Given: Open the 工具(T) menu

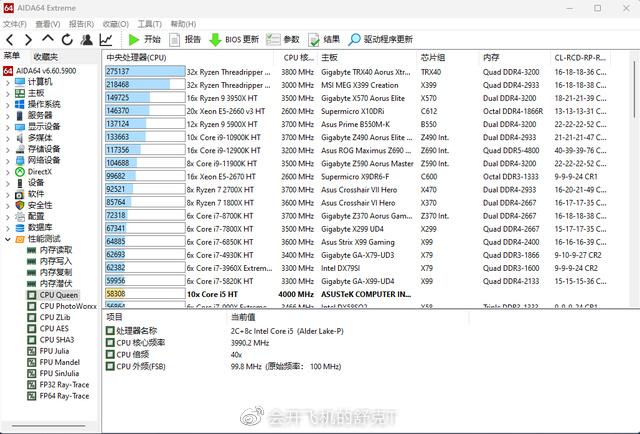Looking at the screenshot, I should (x=149, y=24).
